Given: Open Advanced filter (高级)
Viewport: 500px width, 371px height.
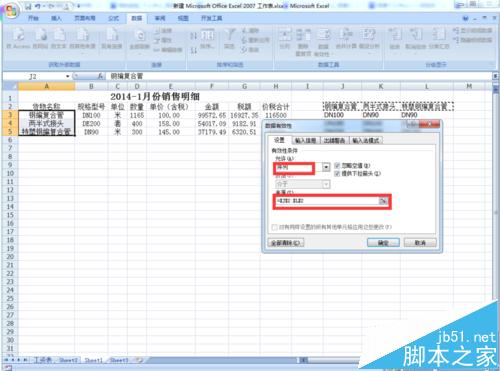Looking at the screenshot, I should pyautogui.click(x=250, y=50).
